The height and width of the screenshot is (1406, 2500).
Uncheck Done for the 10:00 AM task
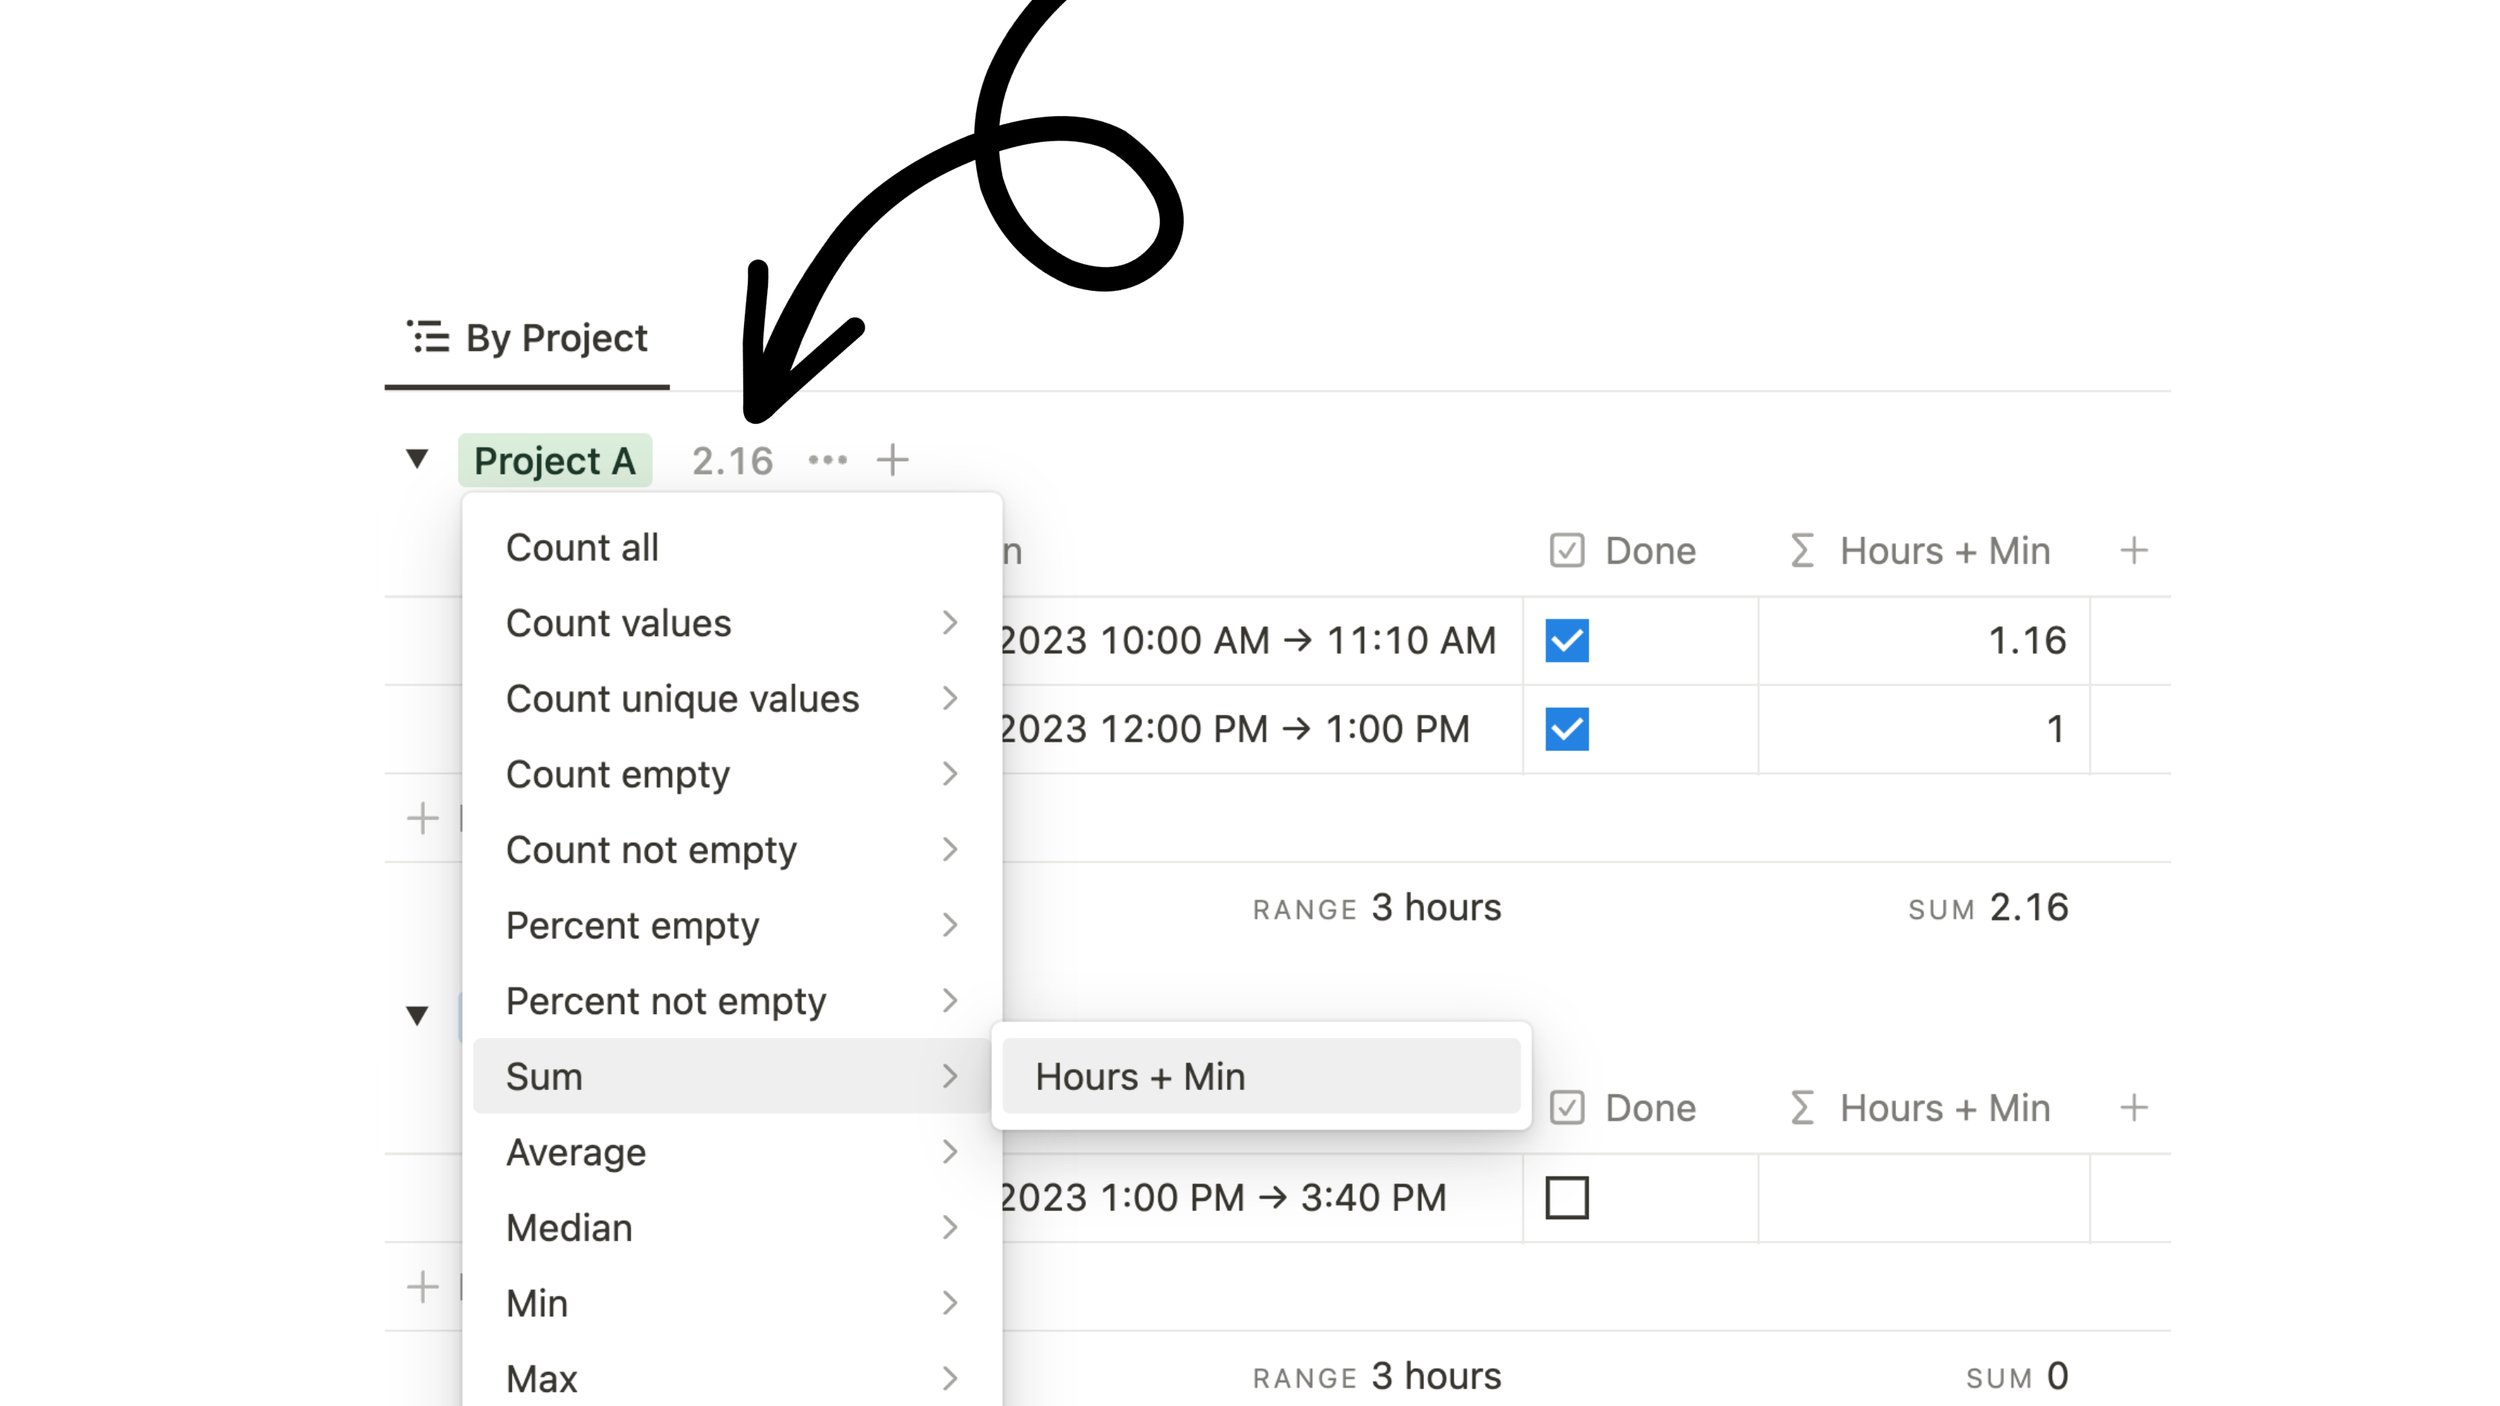(1566, 641)
